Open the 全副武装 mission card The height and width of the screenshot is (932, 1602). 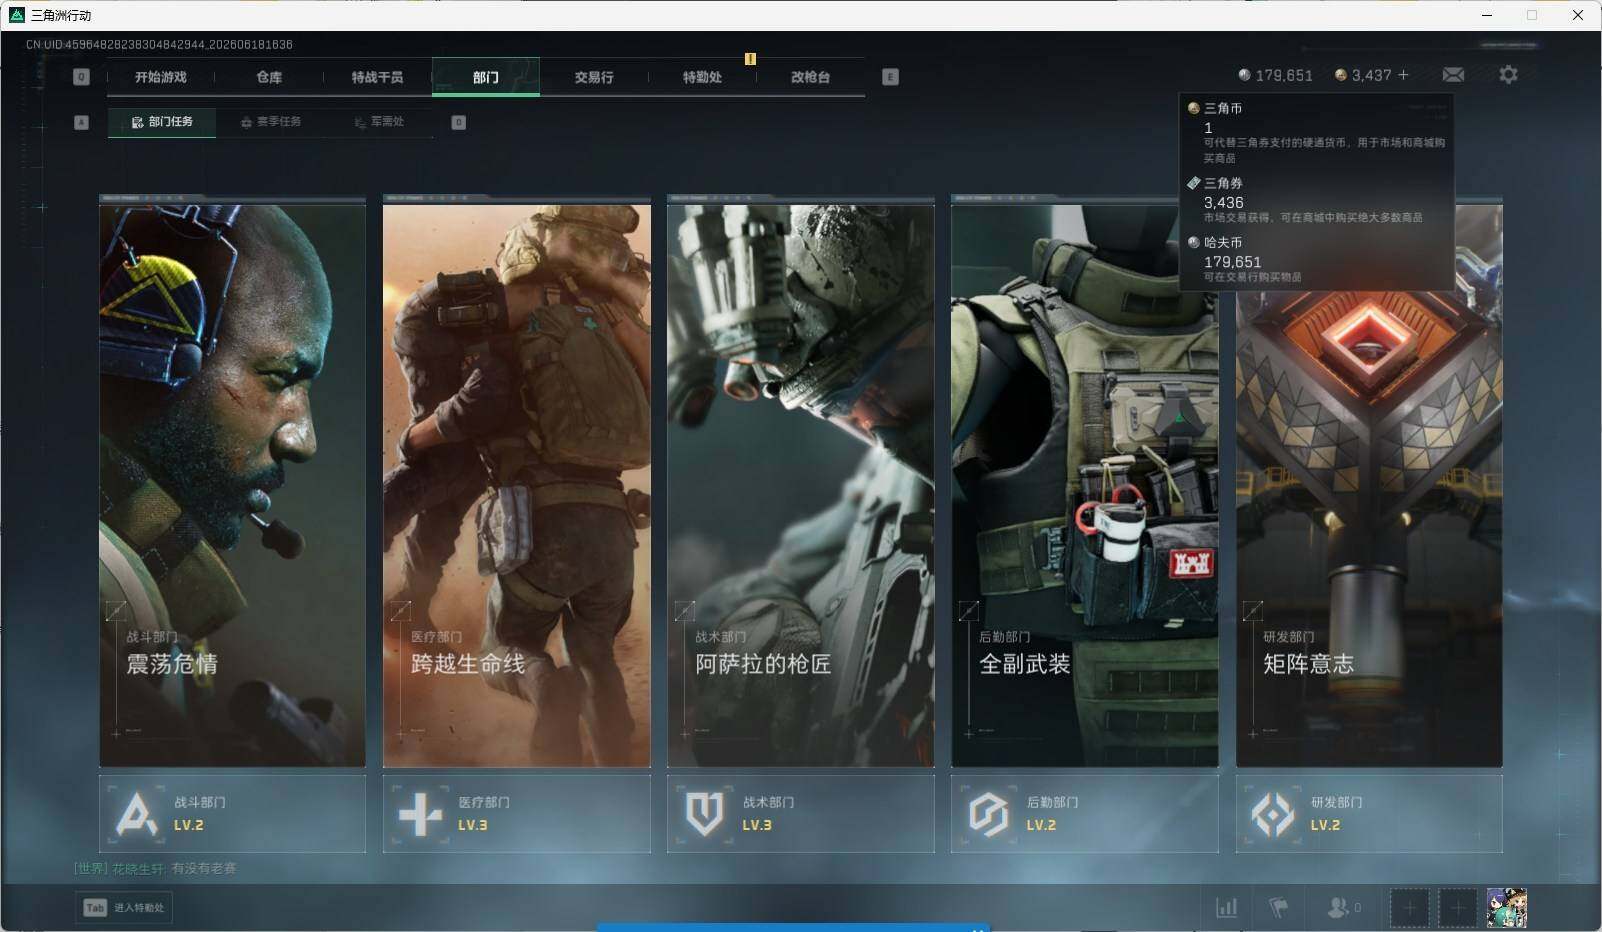click(1085, 482)
